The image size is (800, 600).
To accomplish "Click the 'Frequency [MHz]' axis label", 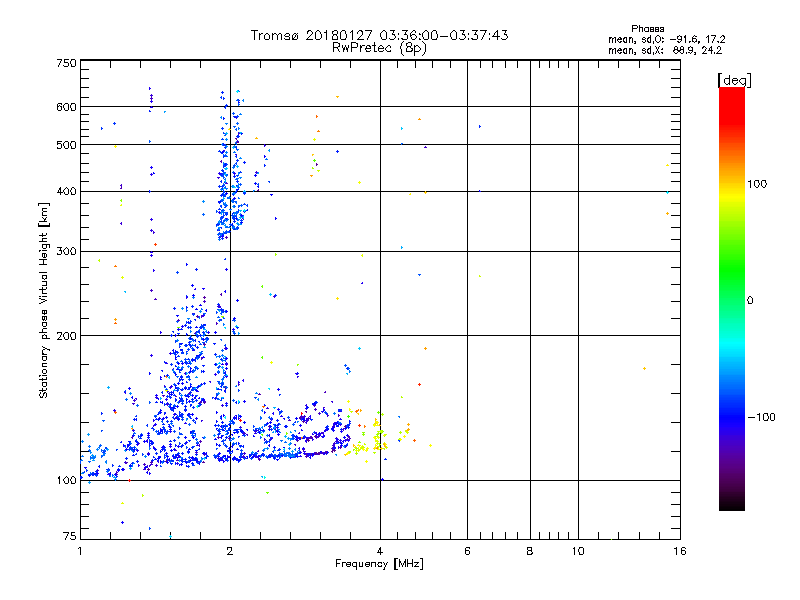I will point(379,564).
